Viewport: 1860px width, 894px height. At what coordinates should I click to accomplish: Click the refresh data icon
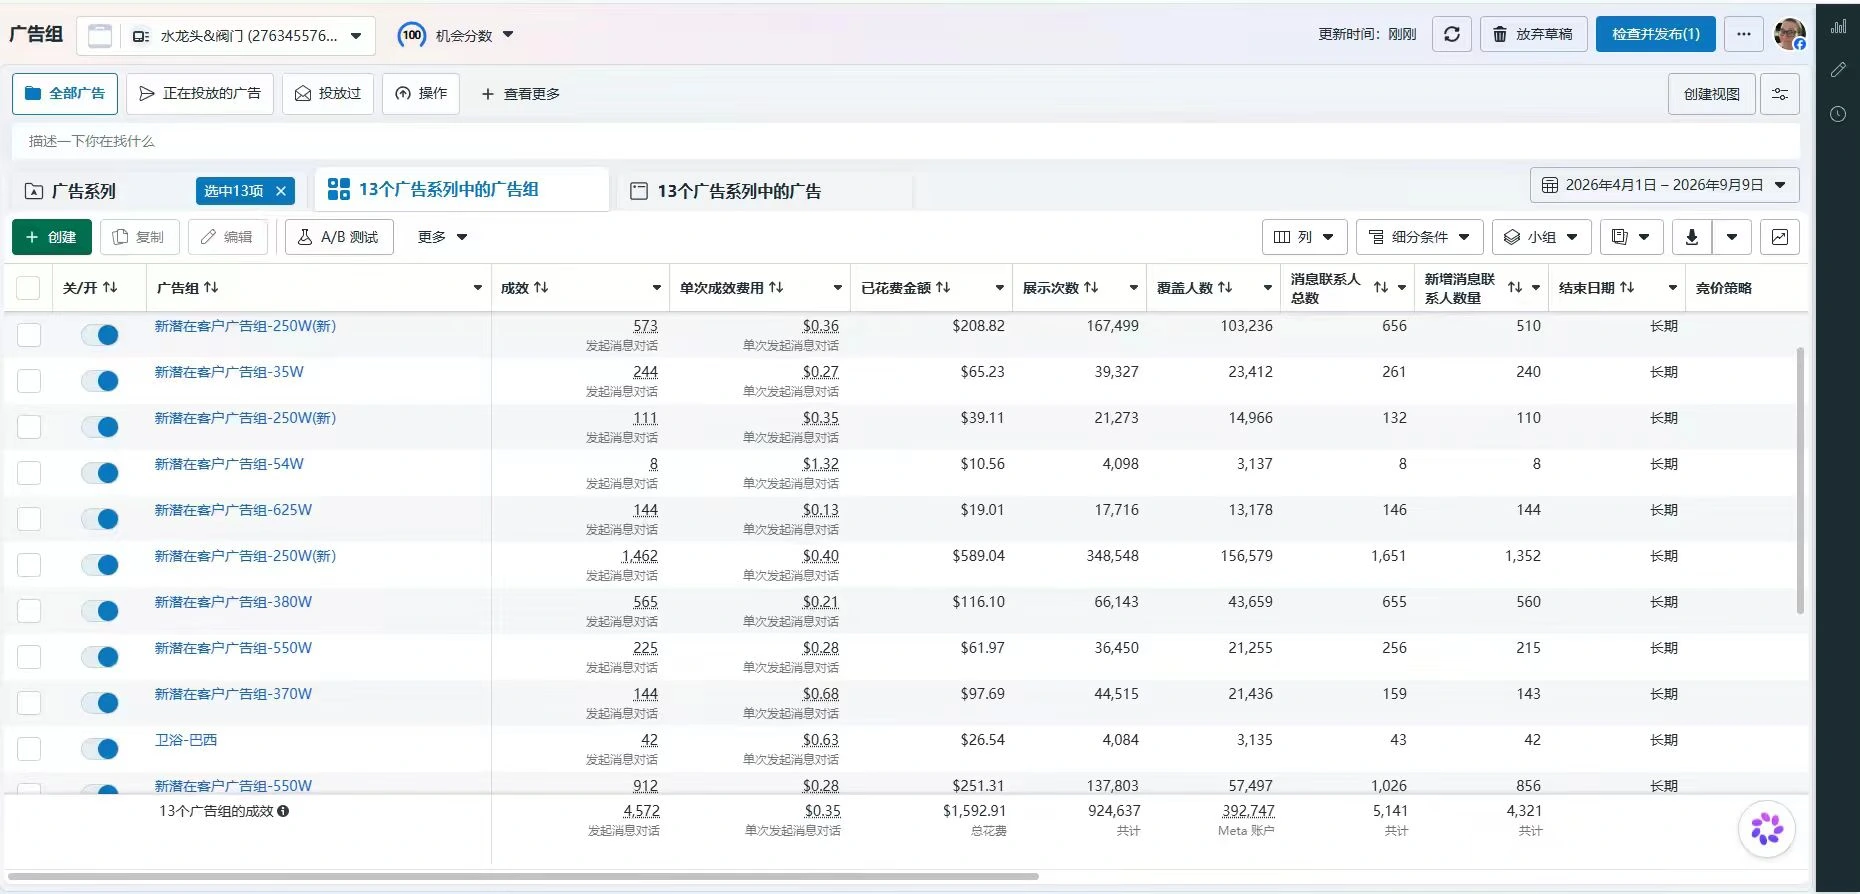tap(1451, 34)
